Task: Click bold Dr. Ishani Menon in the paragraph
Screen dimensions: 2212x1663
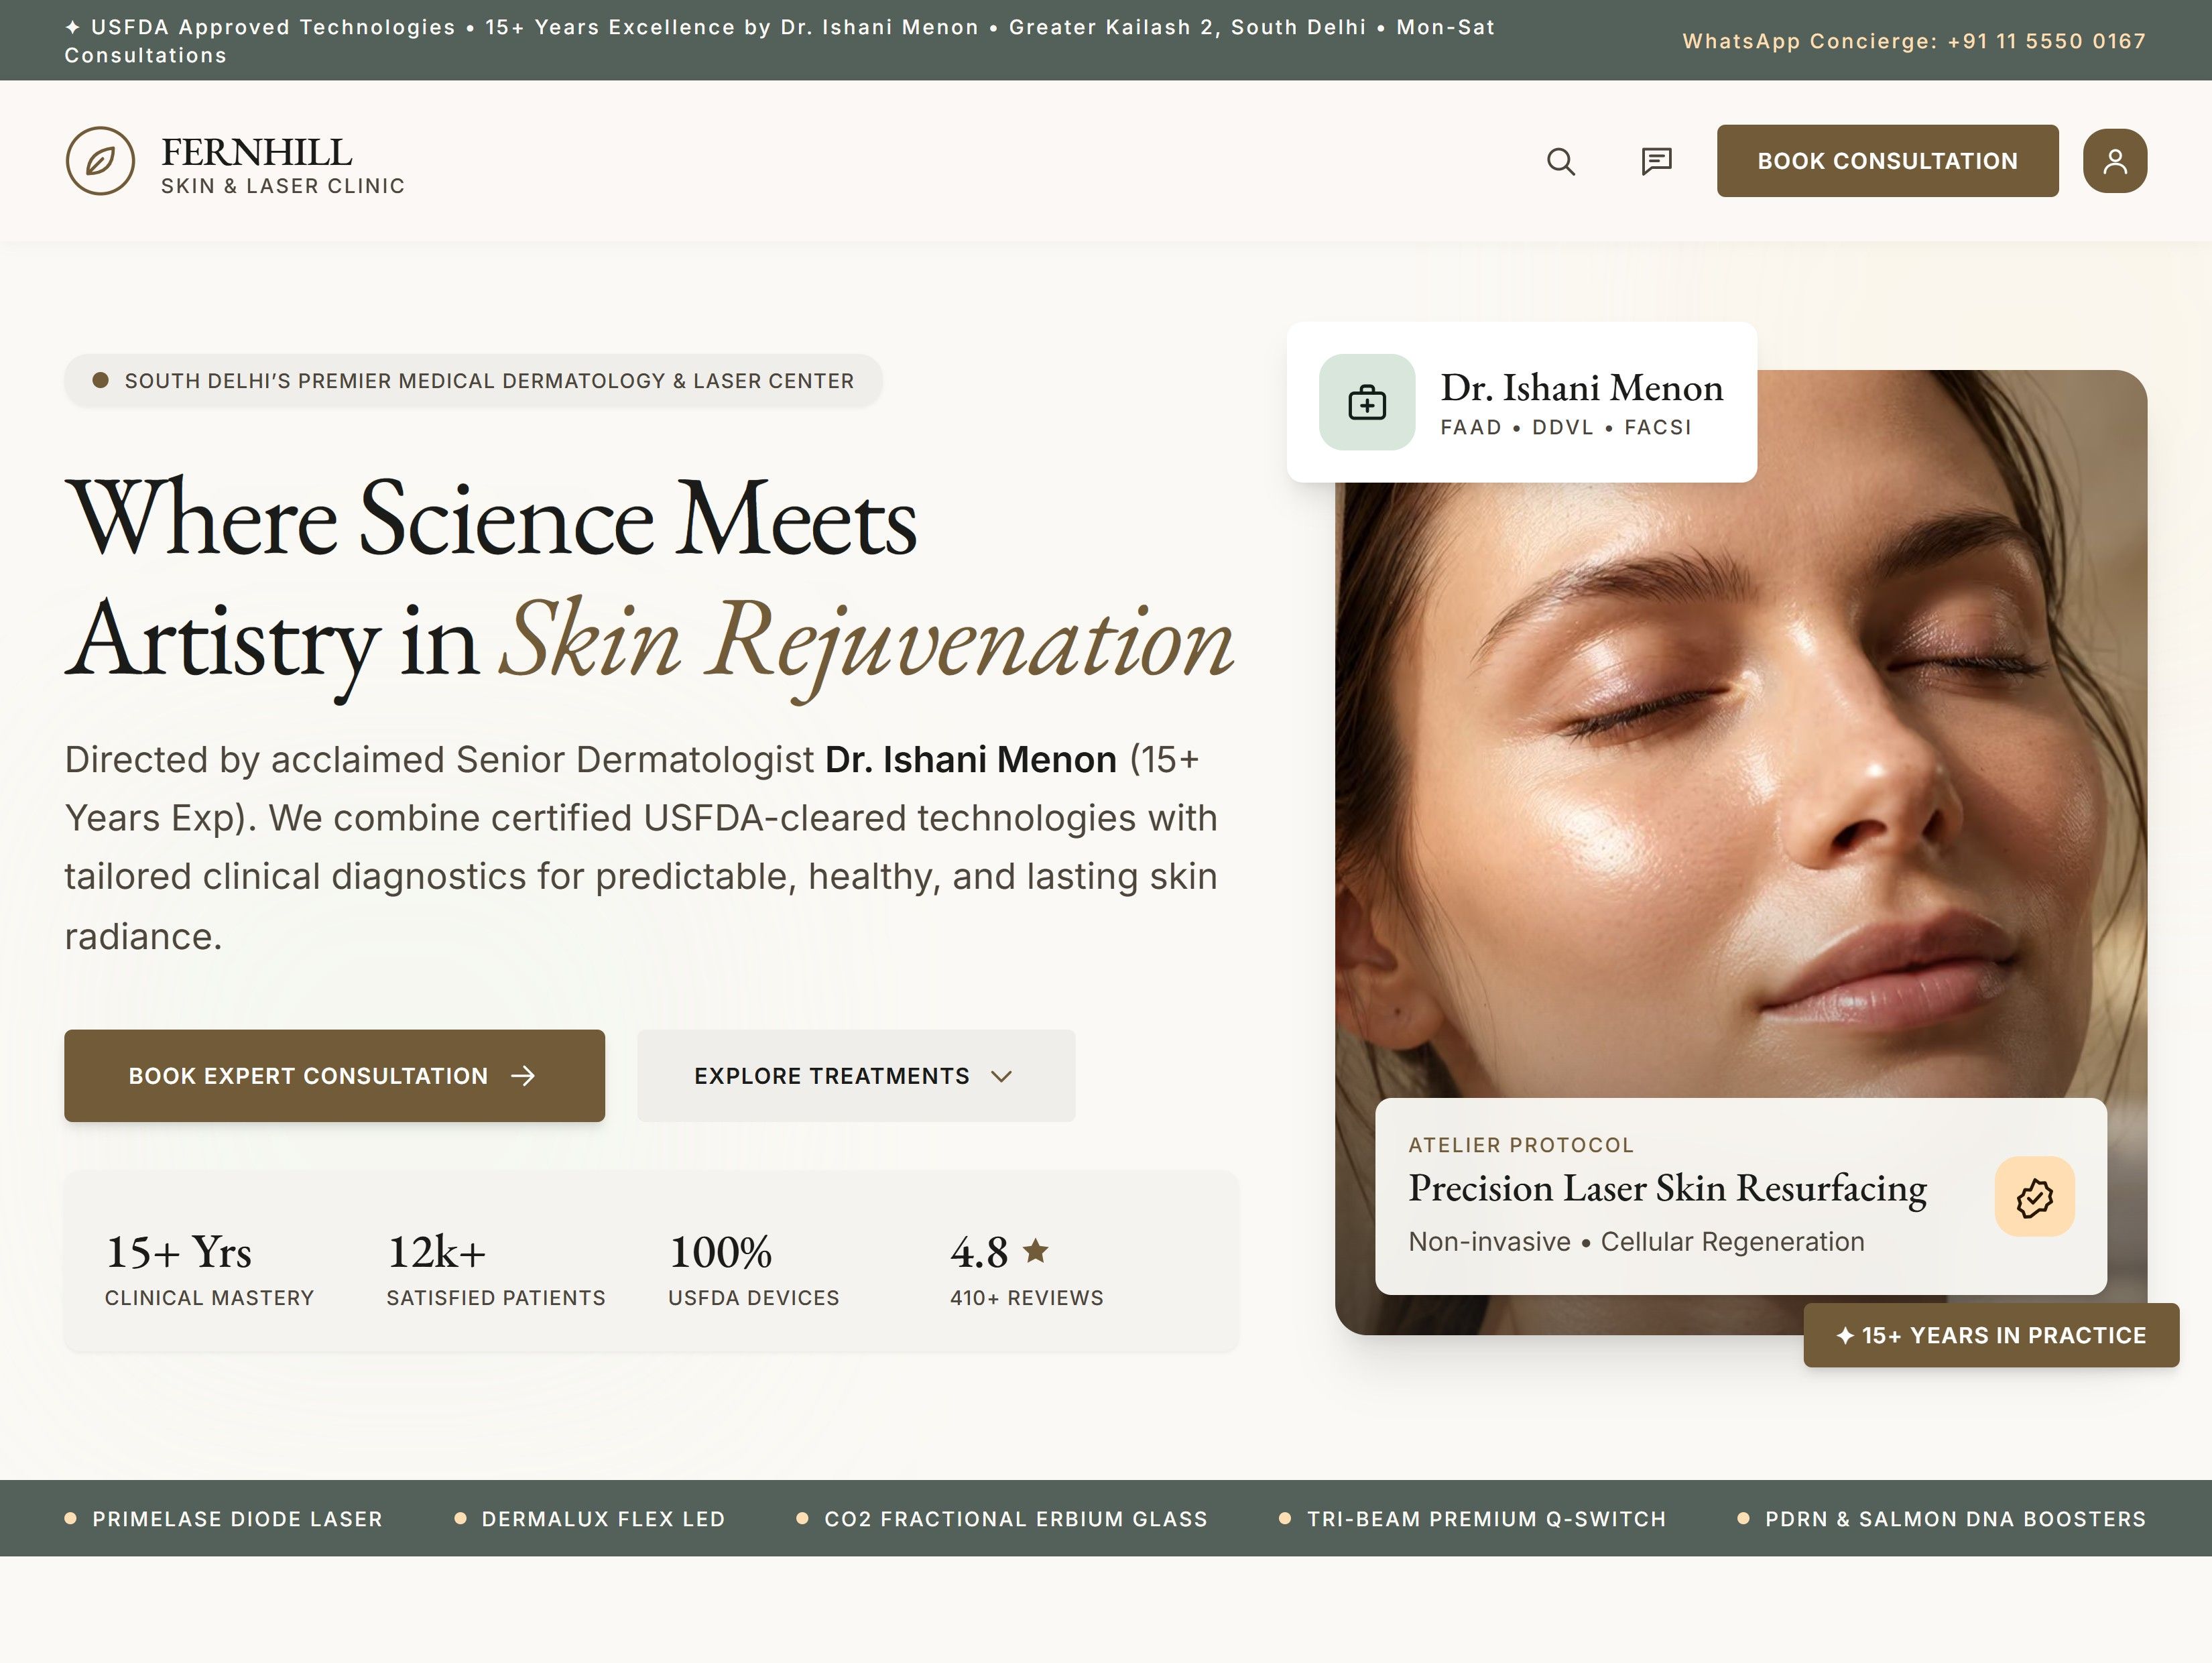Action: point(970,760)
